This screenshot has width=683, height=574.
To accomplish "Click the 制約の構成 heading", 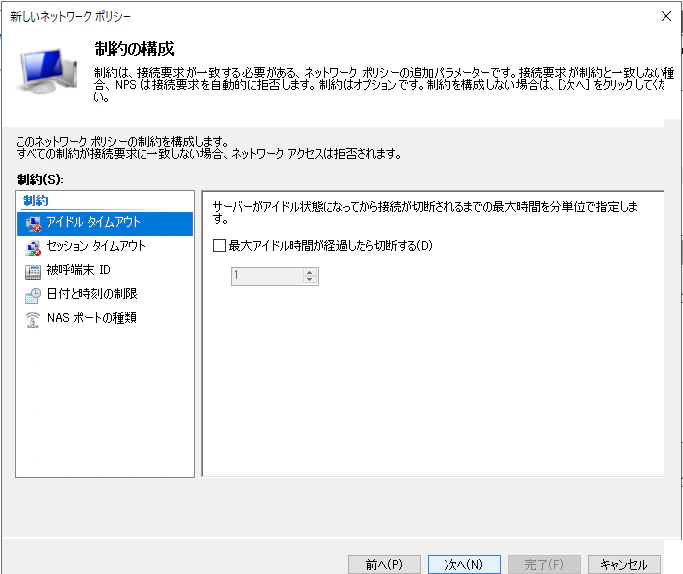I will point(134,49).
